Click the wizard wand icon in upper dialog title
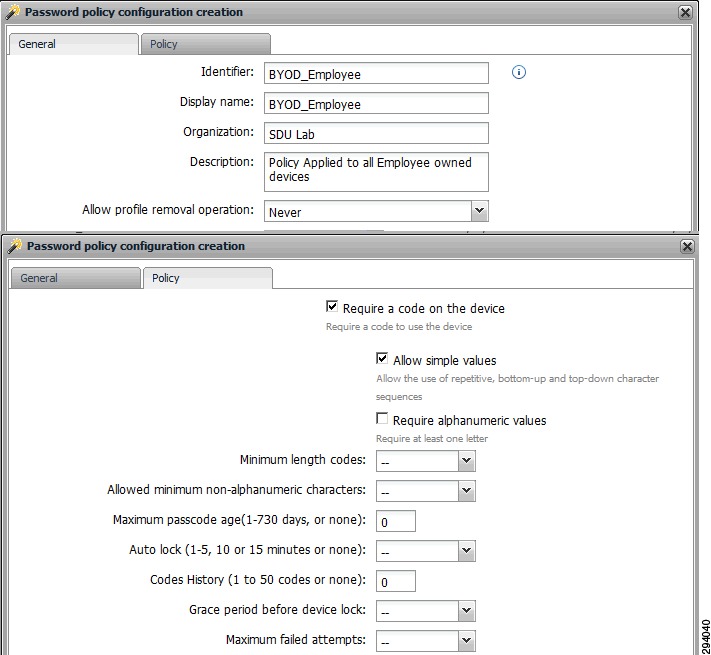 pos(13,12)
